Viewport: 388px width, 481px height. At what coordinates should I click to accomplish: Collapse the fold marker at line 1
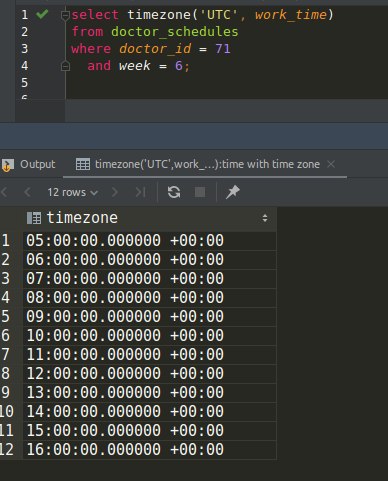coord(65,15)
